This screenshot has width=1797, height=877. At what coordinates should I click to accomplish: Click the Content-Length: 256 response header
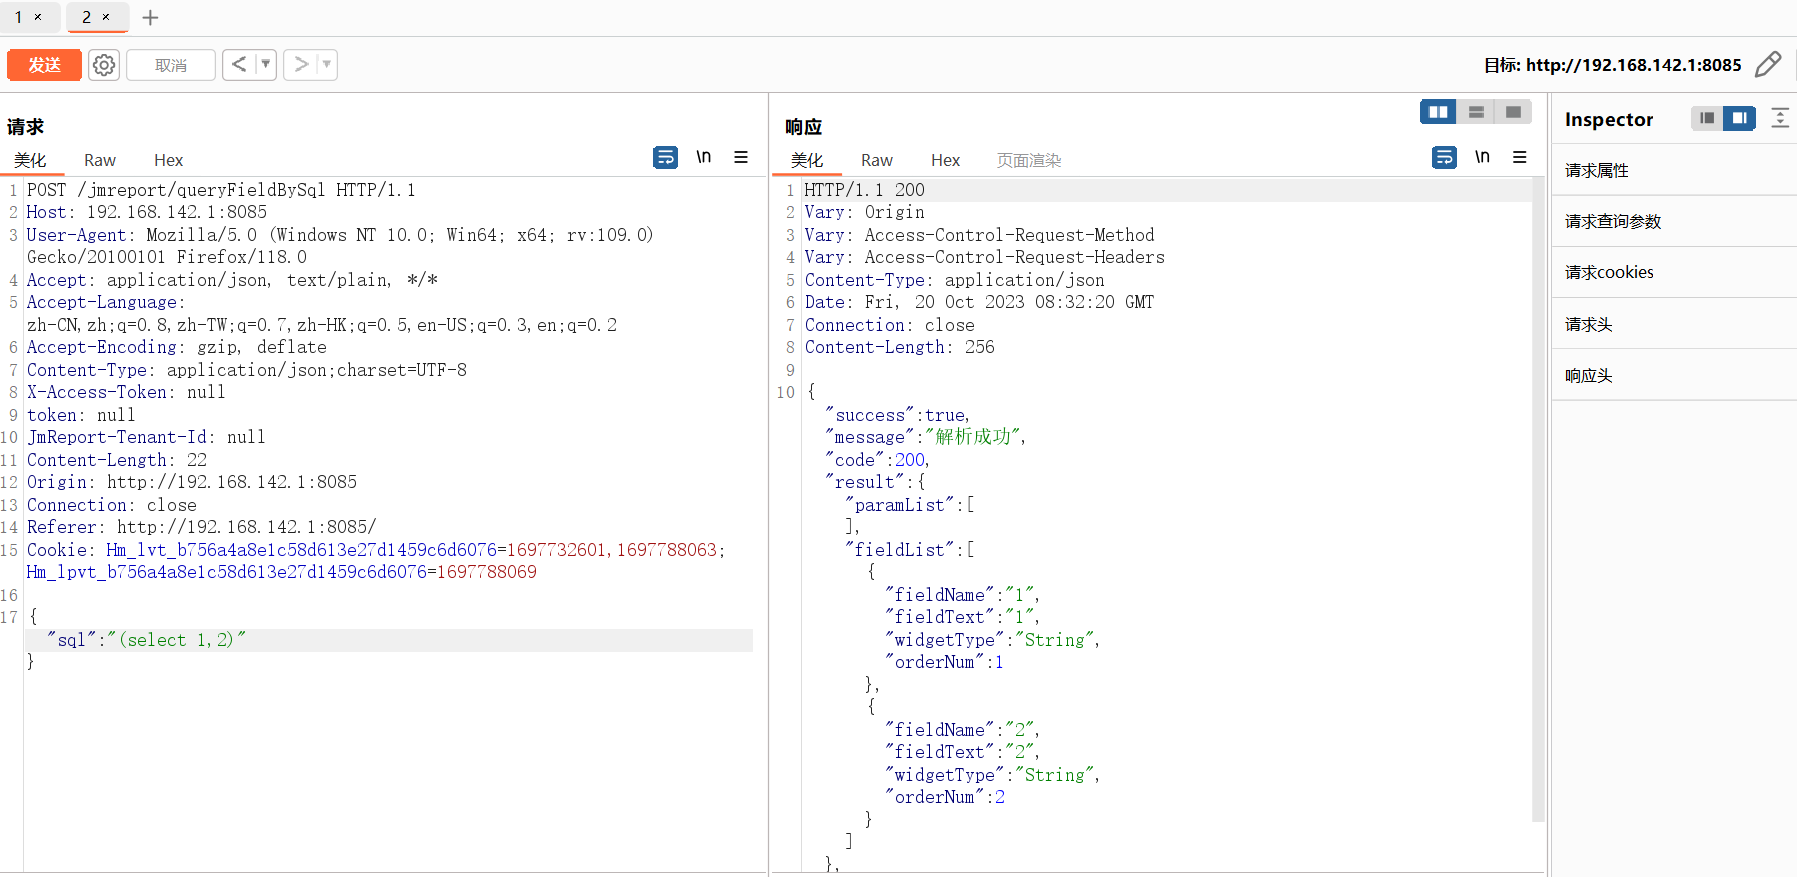[x=900, y=347]
